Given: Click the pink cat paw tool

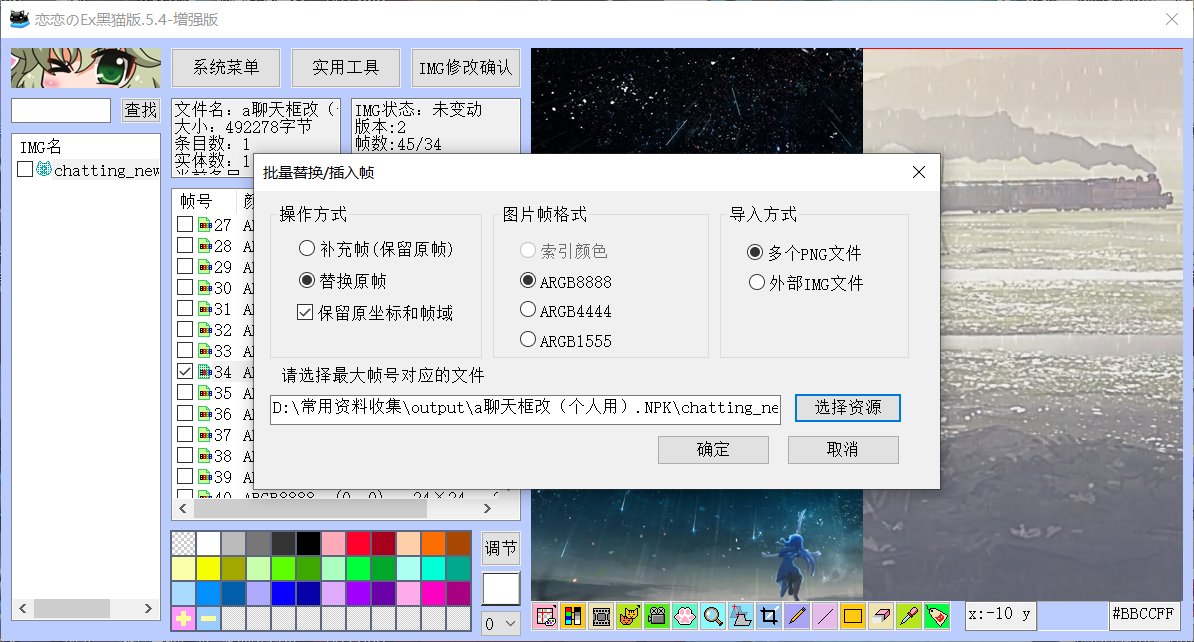Looking at the screenshot, I should click(x=685, y=616).
